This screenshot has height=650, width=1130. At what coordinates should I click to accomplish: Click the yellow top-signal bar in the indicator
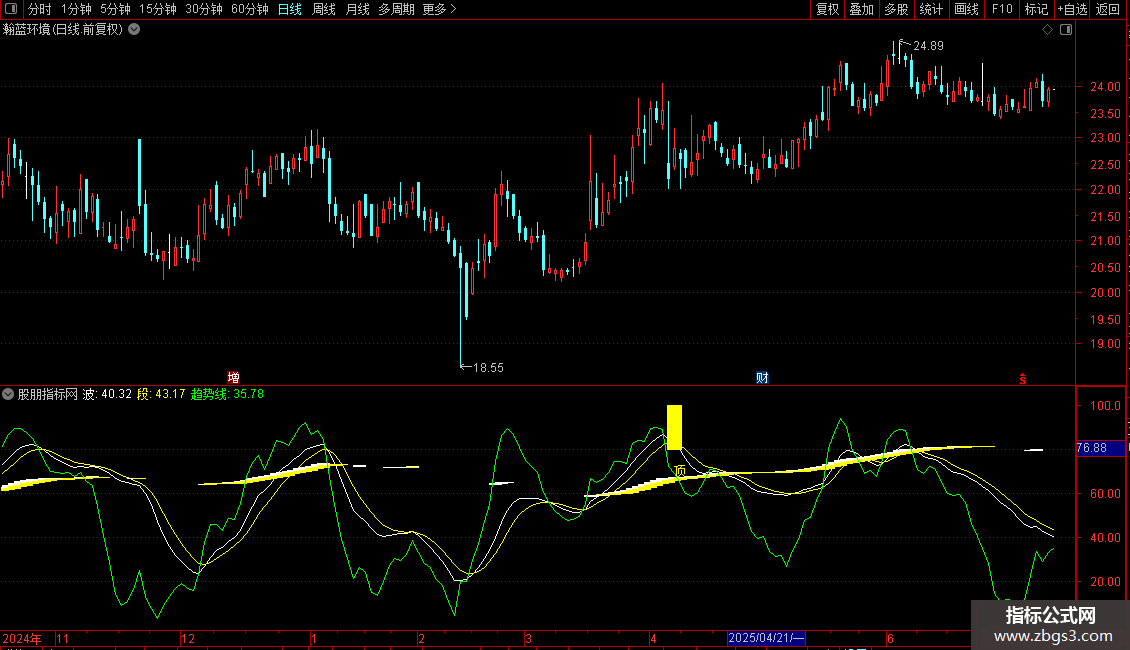[x=675, y=427]
